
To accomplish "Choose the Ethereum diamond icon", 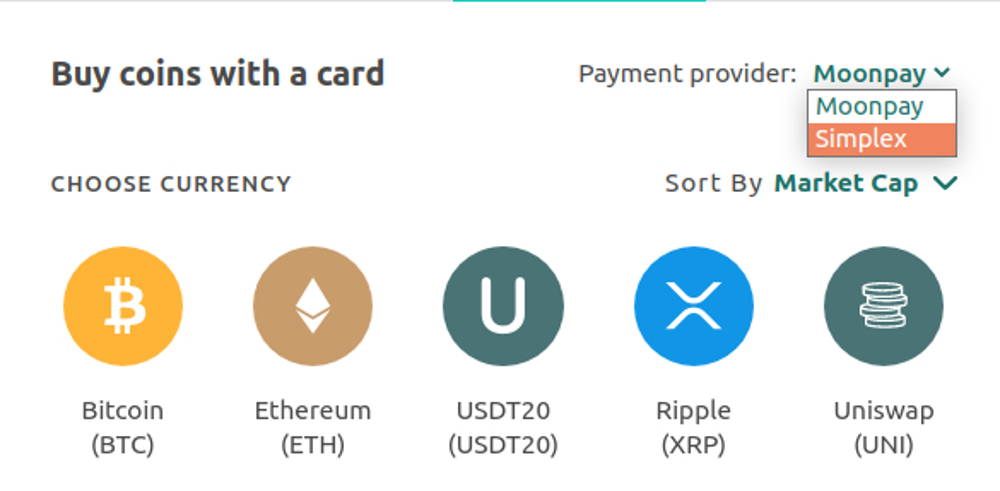I will 312,306.
